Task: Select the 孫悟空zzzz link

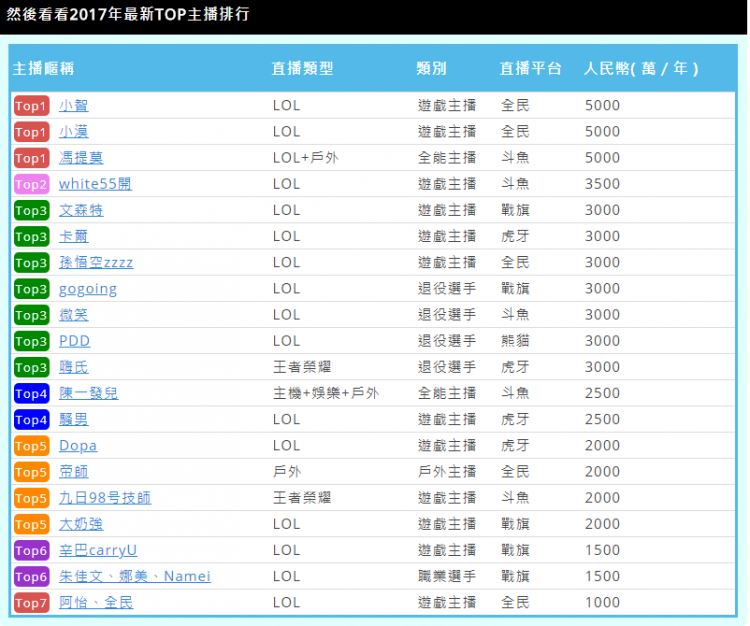Action: coord(95,263)
